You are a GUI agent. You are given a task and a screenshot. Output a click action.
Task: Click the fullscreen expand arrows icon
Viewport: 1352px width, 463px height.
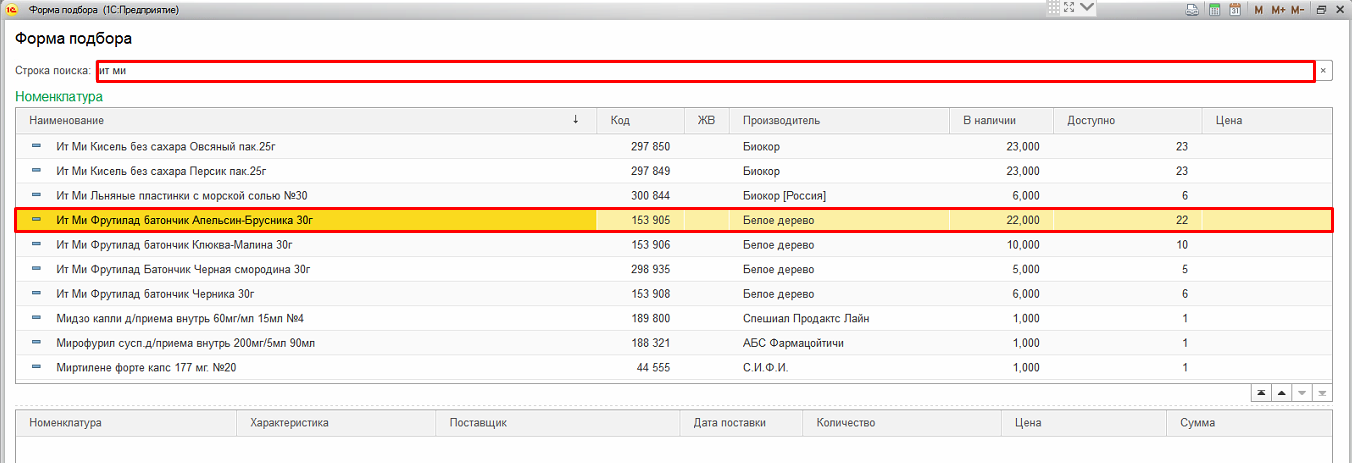1068,8
